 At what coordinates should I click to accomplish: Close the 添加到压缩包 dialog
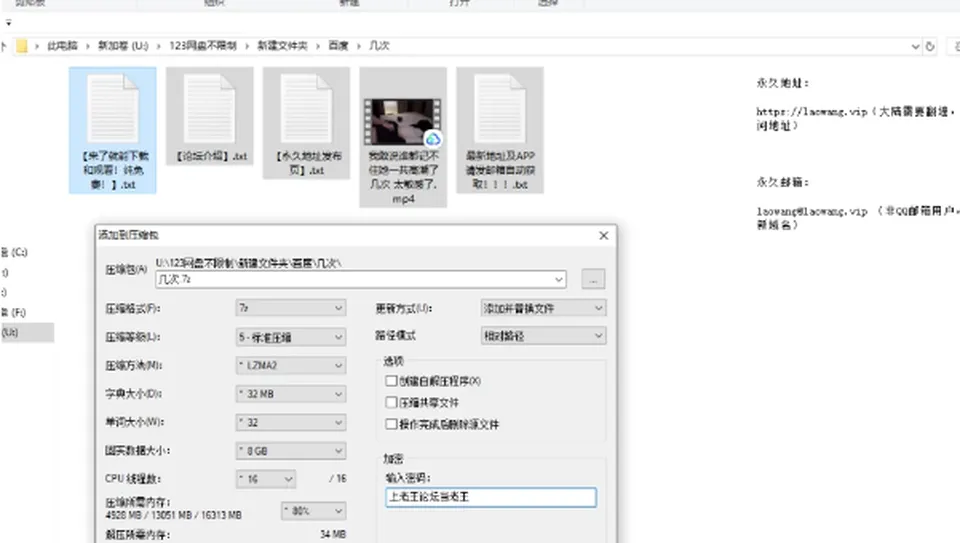click(x=604, y=236)
